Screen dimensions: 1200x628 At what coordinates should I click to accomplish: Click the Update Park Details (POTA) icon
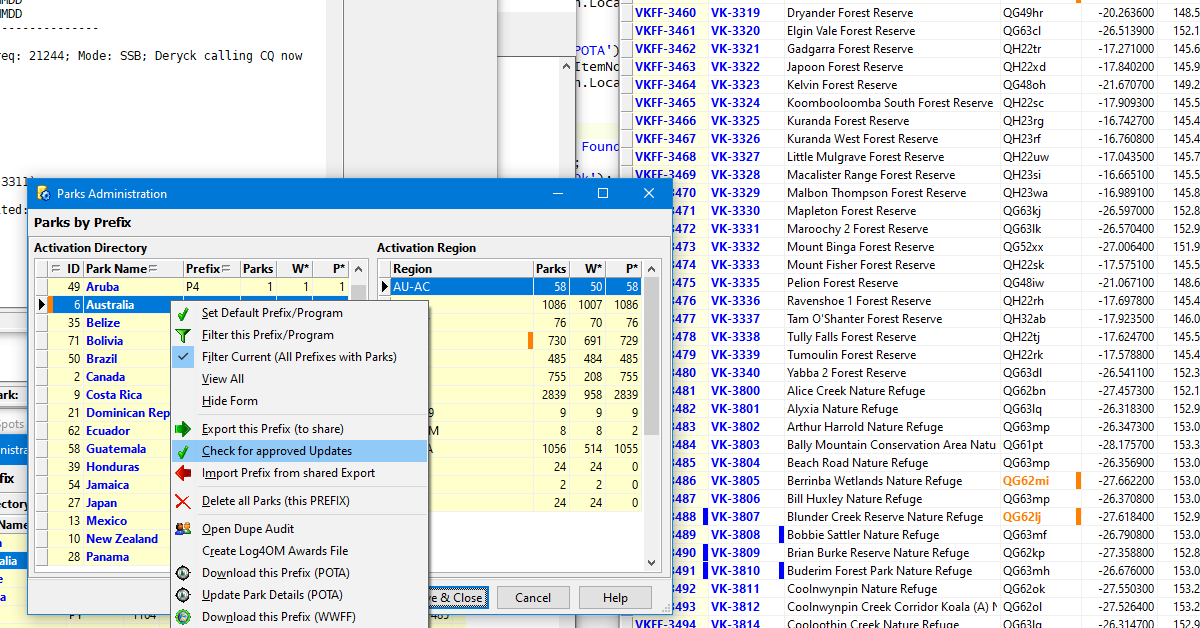click(183, 595)
